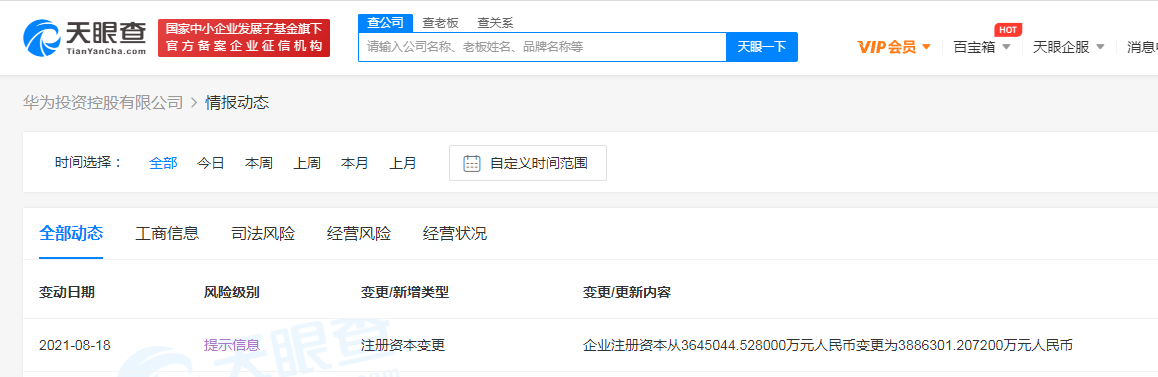Switch to the 司法风险 tab
The height and width of the screenshot is (377, 1158).
[x=263, y=234]
